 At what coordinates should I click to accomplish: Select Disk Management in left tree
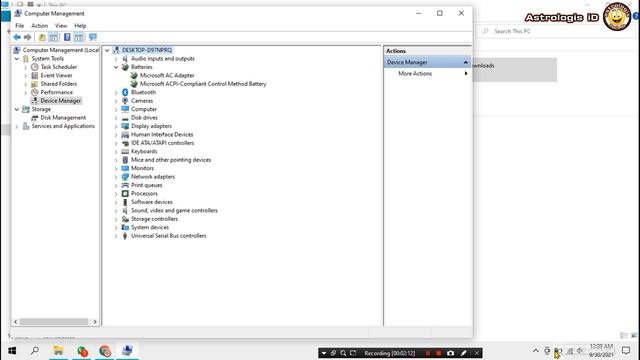(63, 118)
